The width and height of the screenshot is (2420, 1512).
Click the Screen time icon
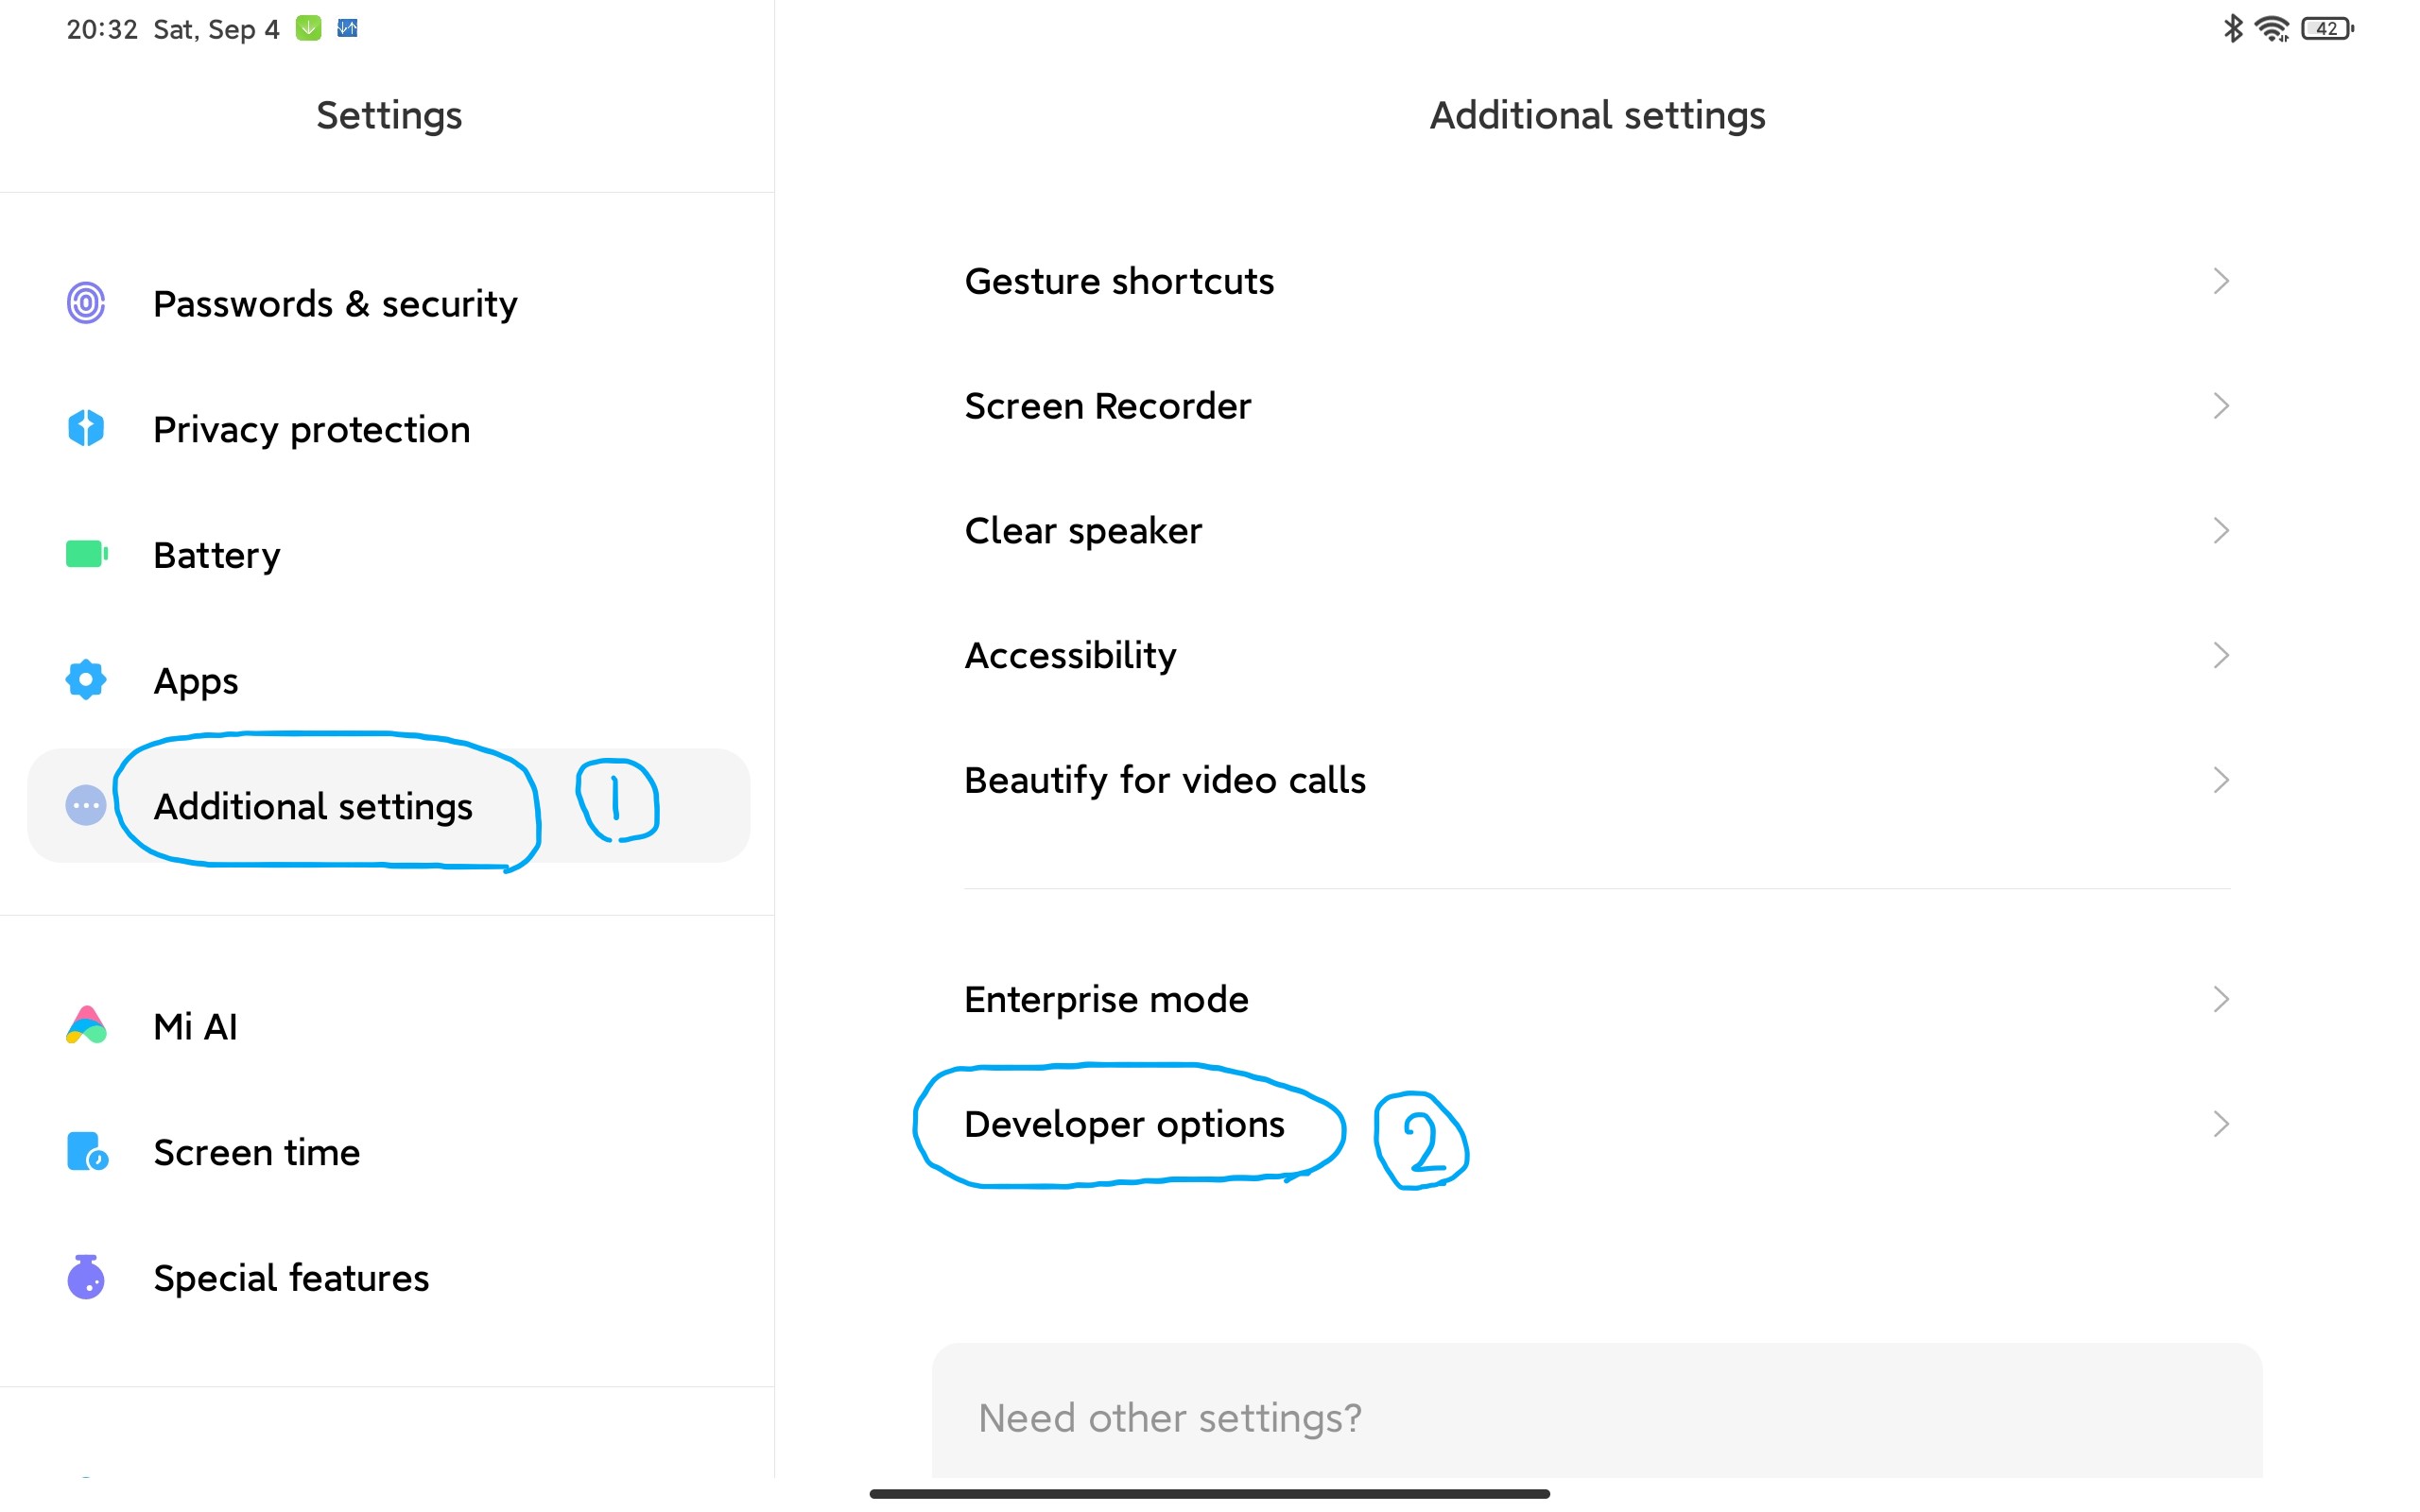pos(86,1152)
